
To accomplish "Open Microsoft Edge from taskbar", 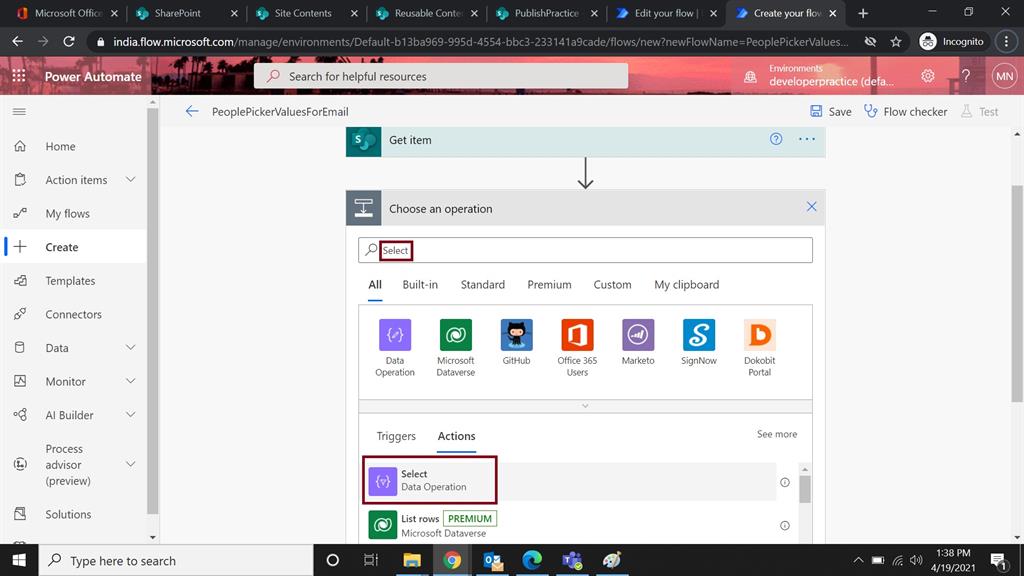I will click(x=532, y=560).
